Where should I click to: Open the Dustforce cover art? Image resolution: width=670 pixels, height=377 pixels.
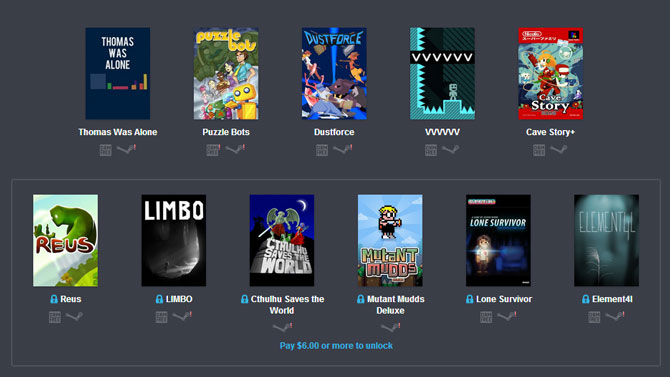[334, 74]
